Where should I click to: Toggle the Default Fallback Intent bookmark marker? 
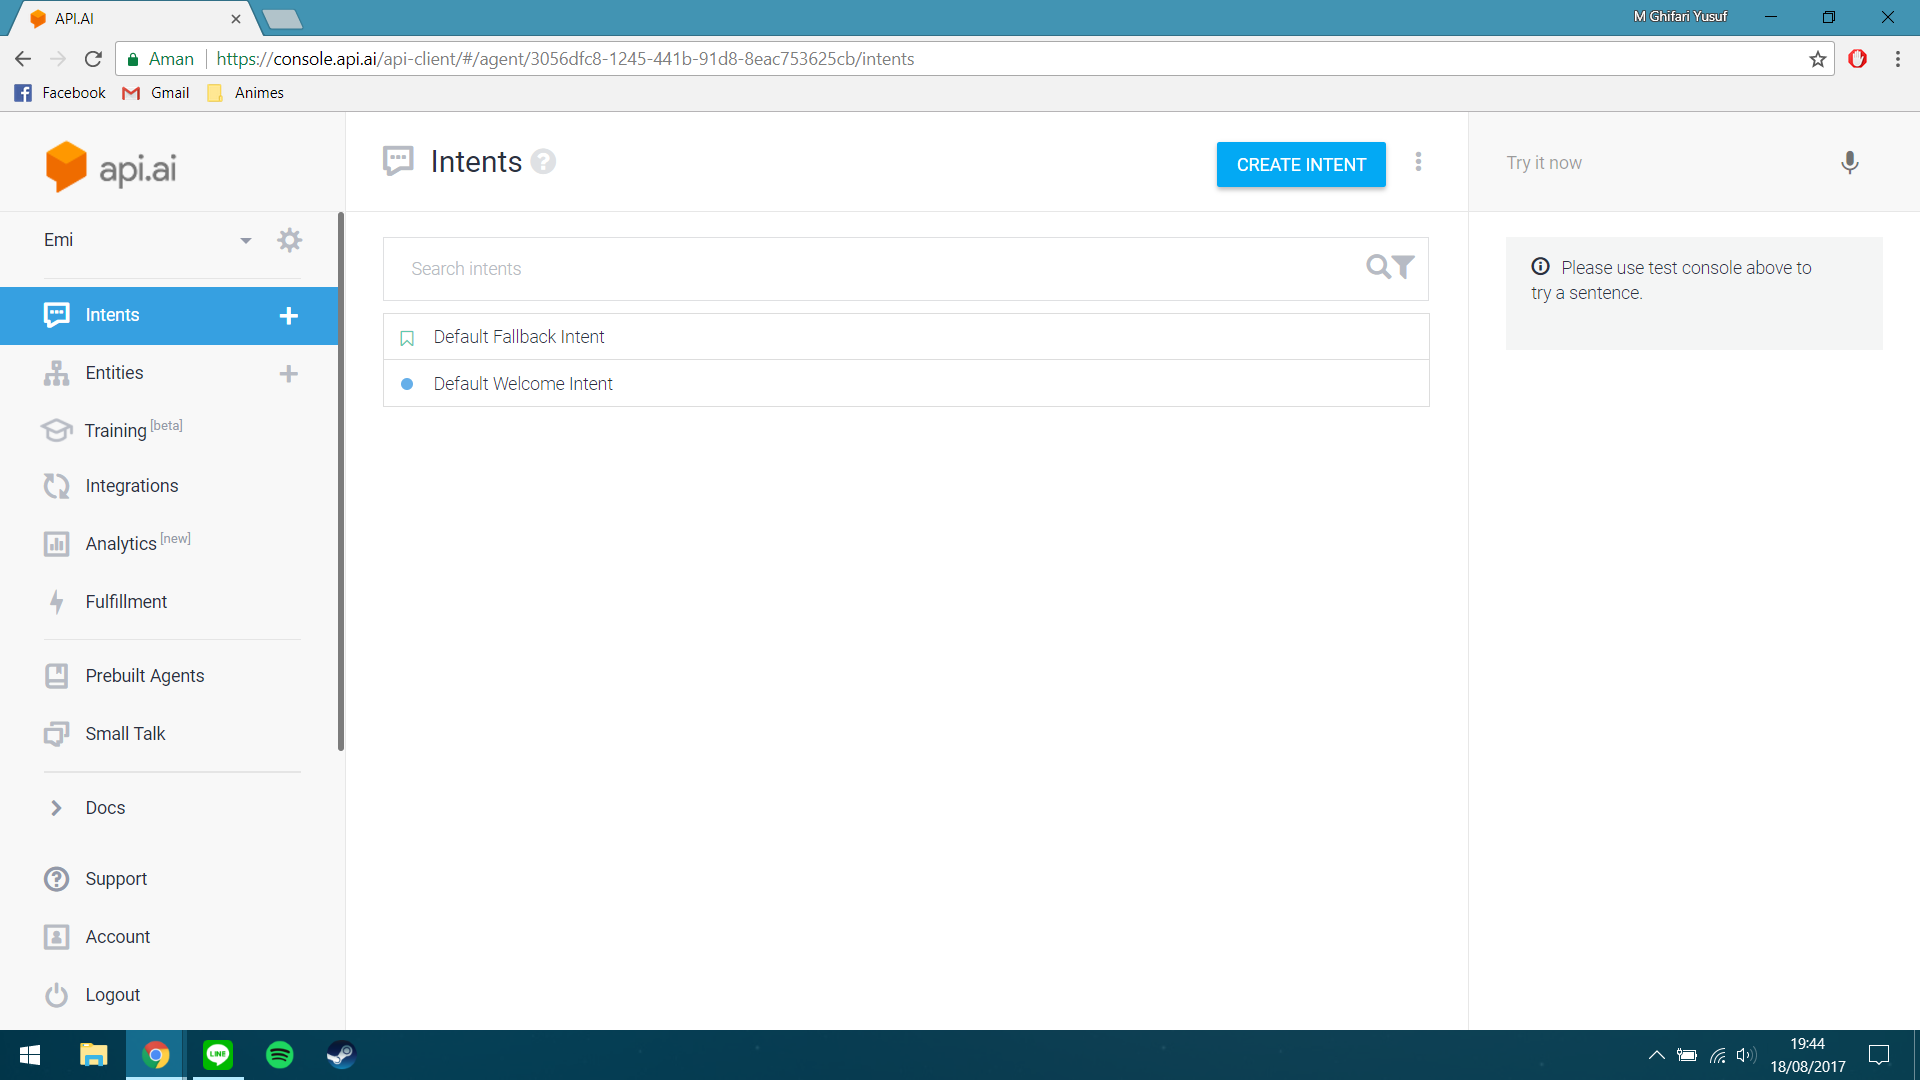(x=407, y=338)
